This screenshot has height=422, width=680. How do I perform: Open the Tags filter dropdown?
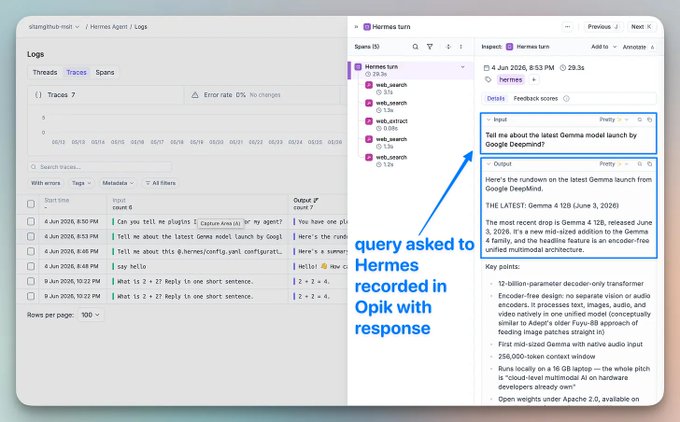81,183
